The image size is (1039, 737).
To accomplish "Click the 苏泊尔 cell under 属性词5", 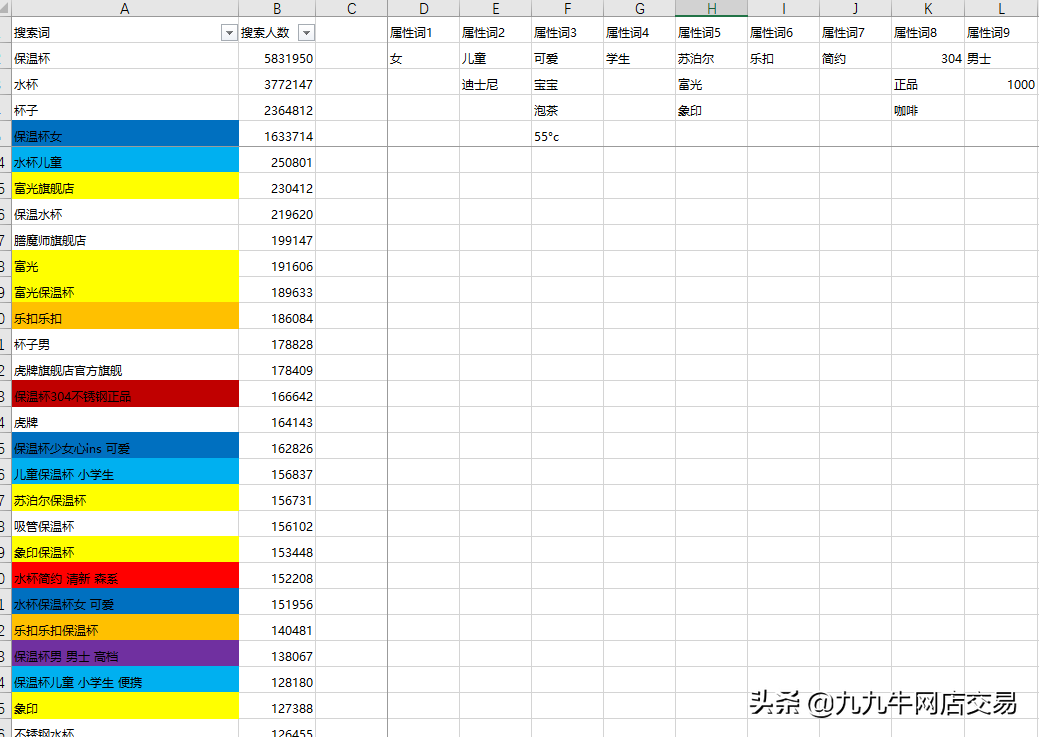I will coord(712,58).
